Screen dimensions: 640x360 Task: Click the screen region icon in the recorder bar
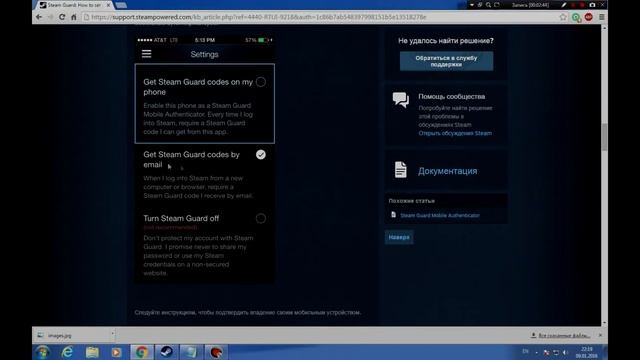497,5
